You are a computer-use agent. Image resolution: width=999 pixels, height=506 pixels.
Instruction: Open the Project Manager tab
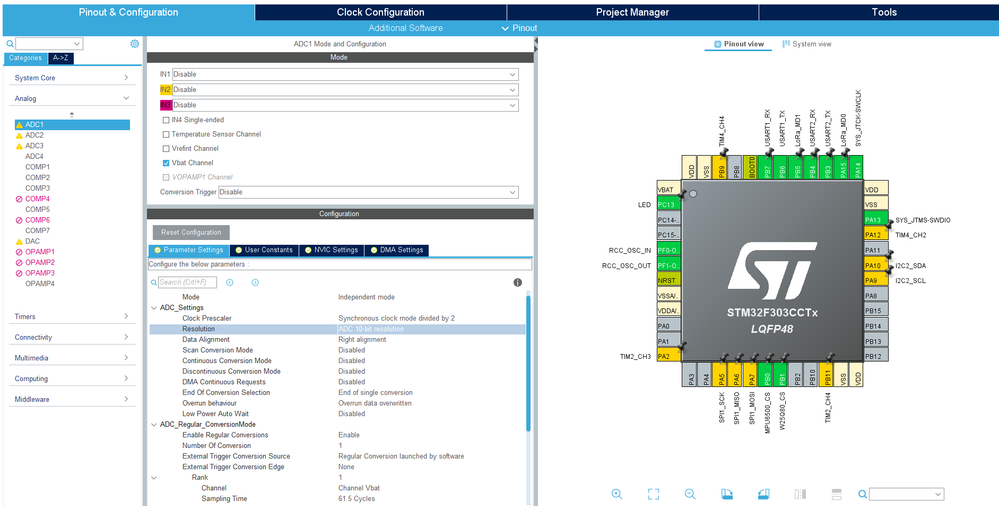pos(632,12)
